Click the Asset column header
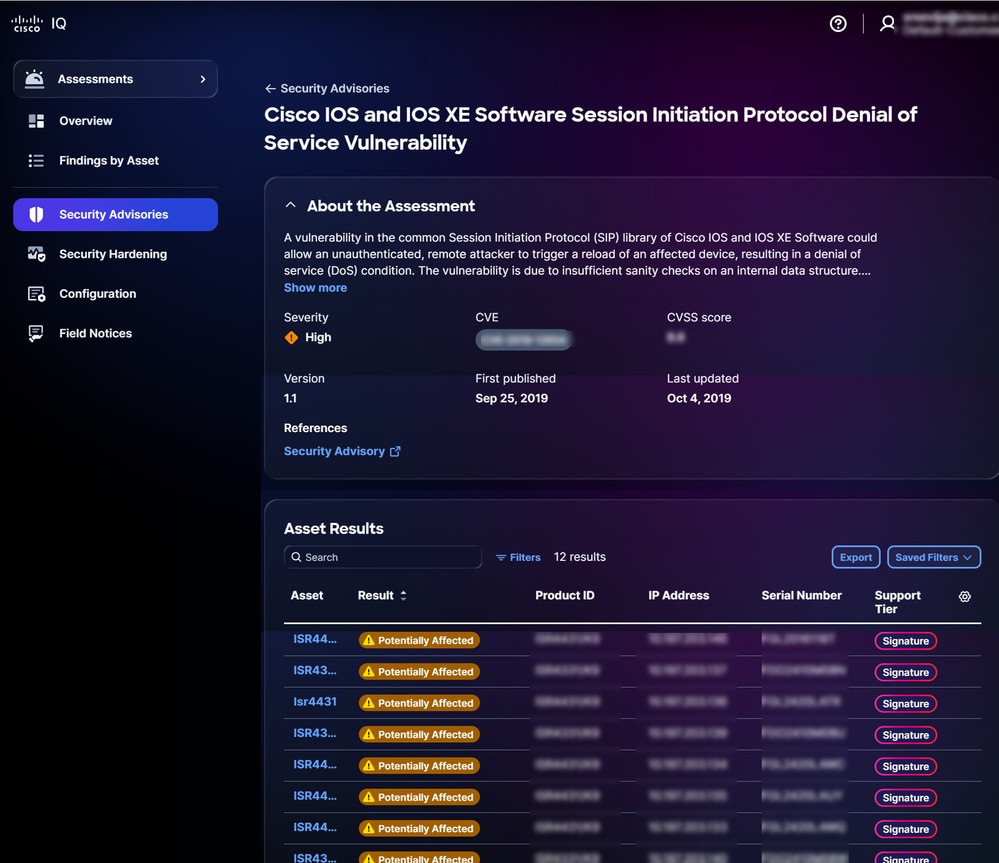 [306, 596]
